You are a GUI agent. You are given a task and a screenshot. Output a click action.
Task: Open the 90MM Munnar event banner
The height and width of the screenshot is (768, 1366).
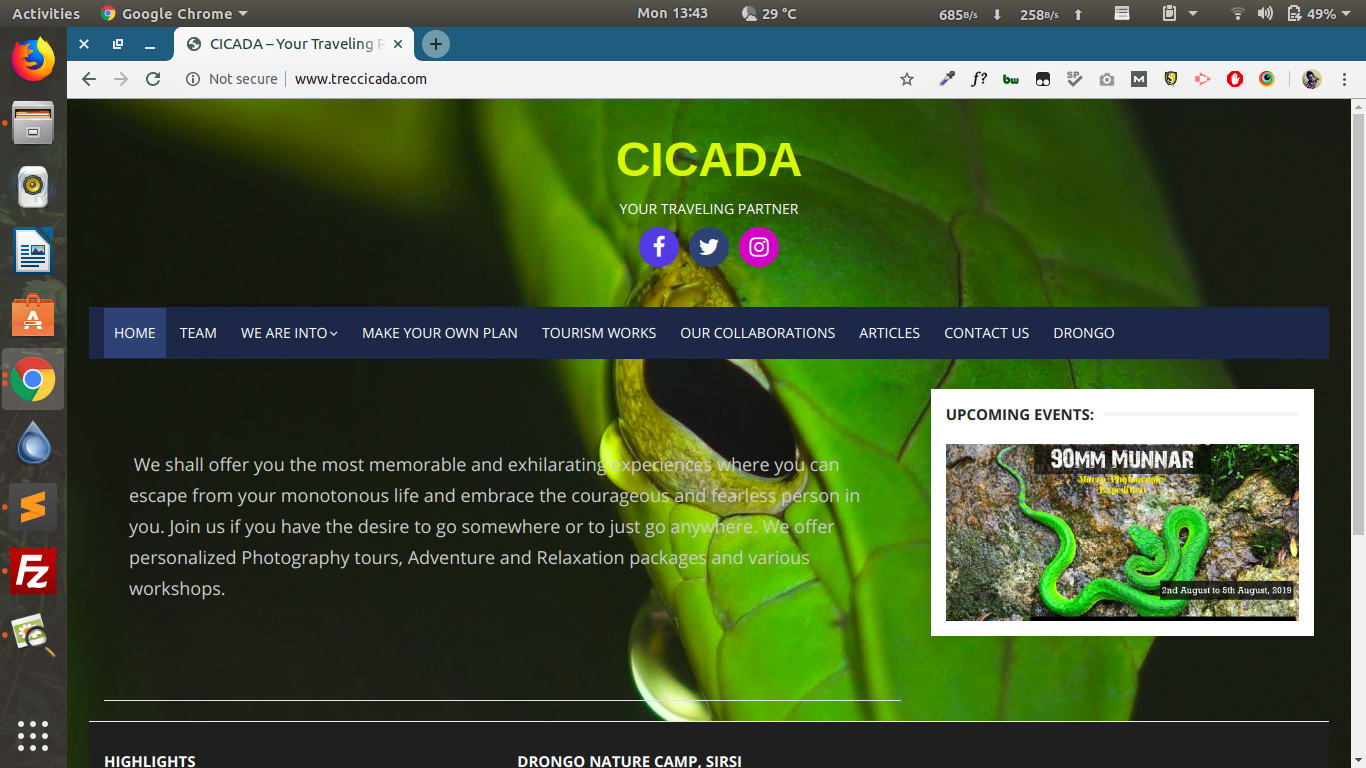tap(1122, 532)
